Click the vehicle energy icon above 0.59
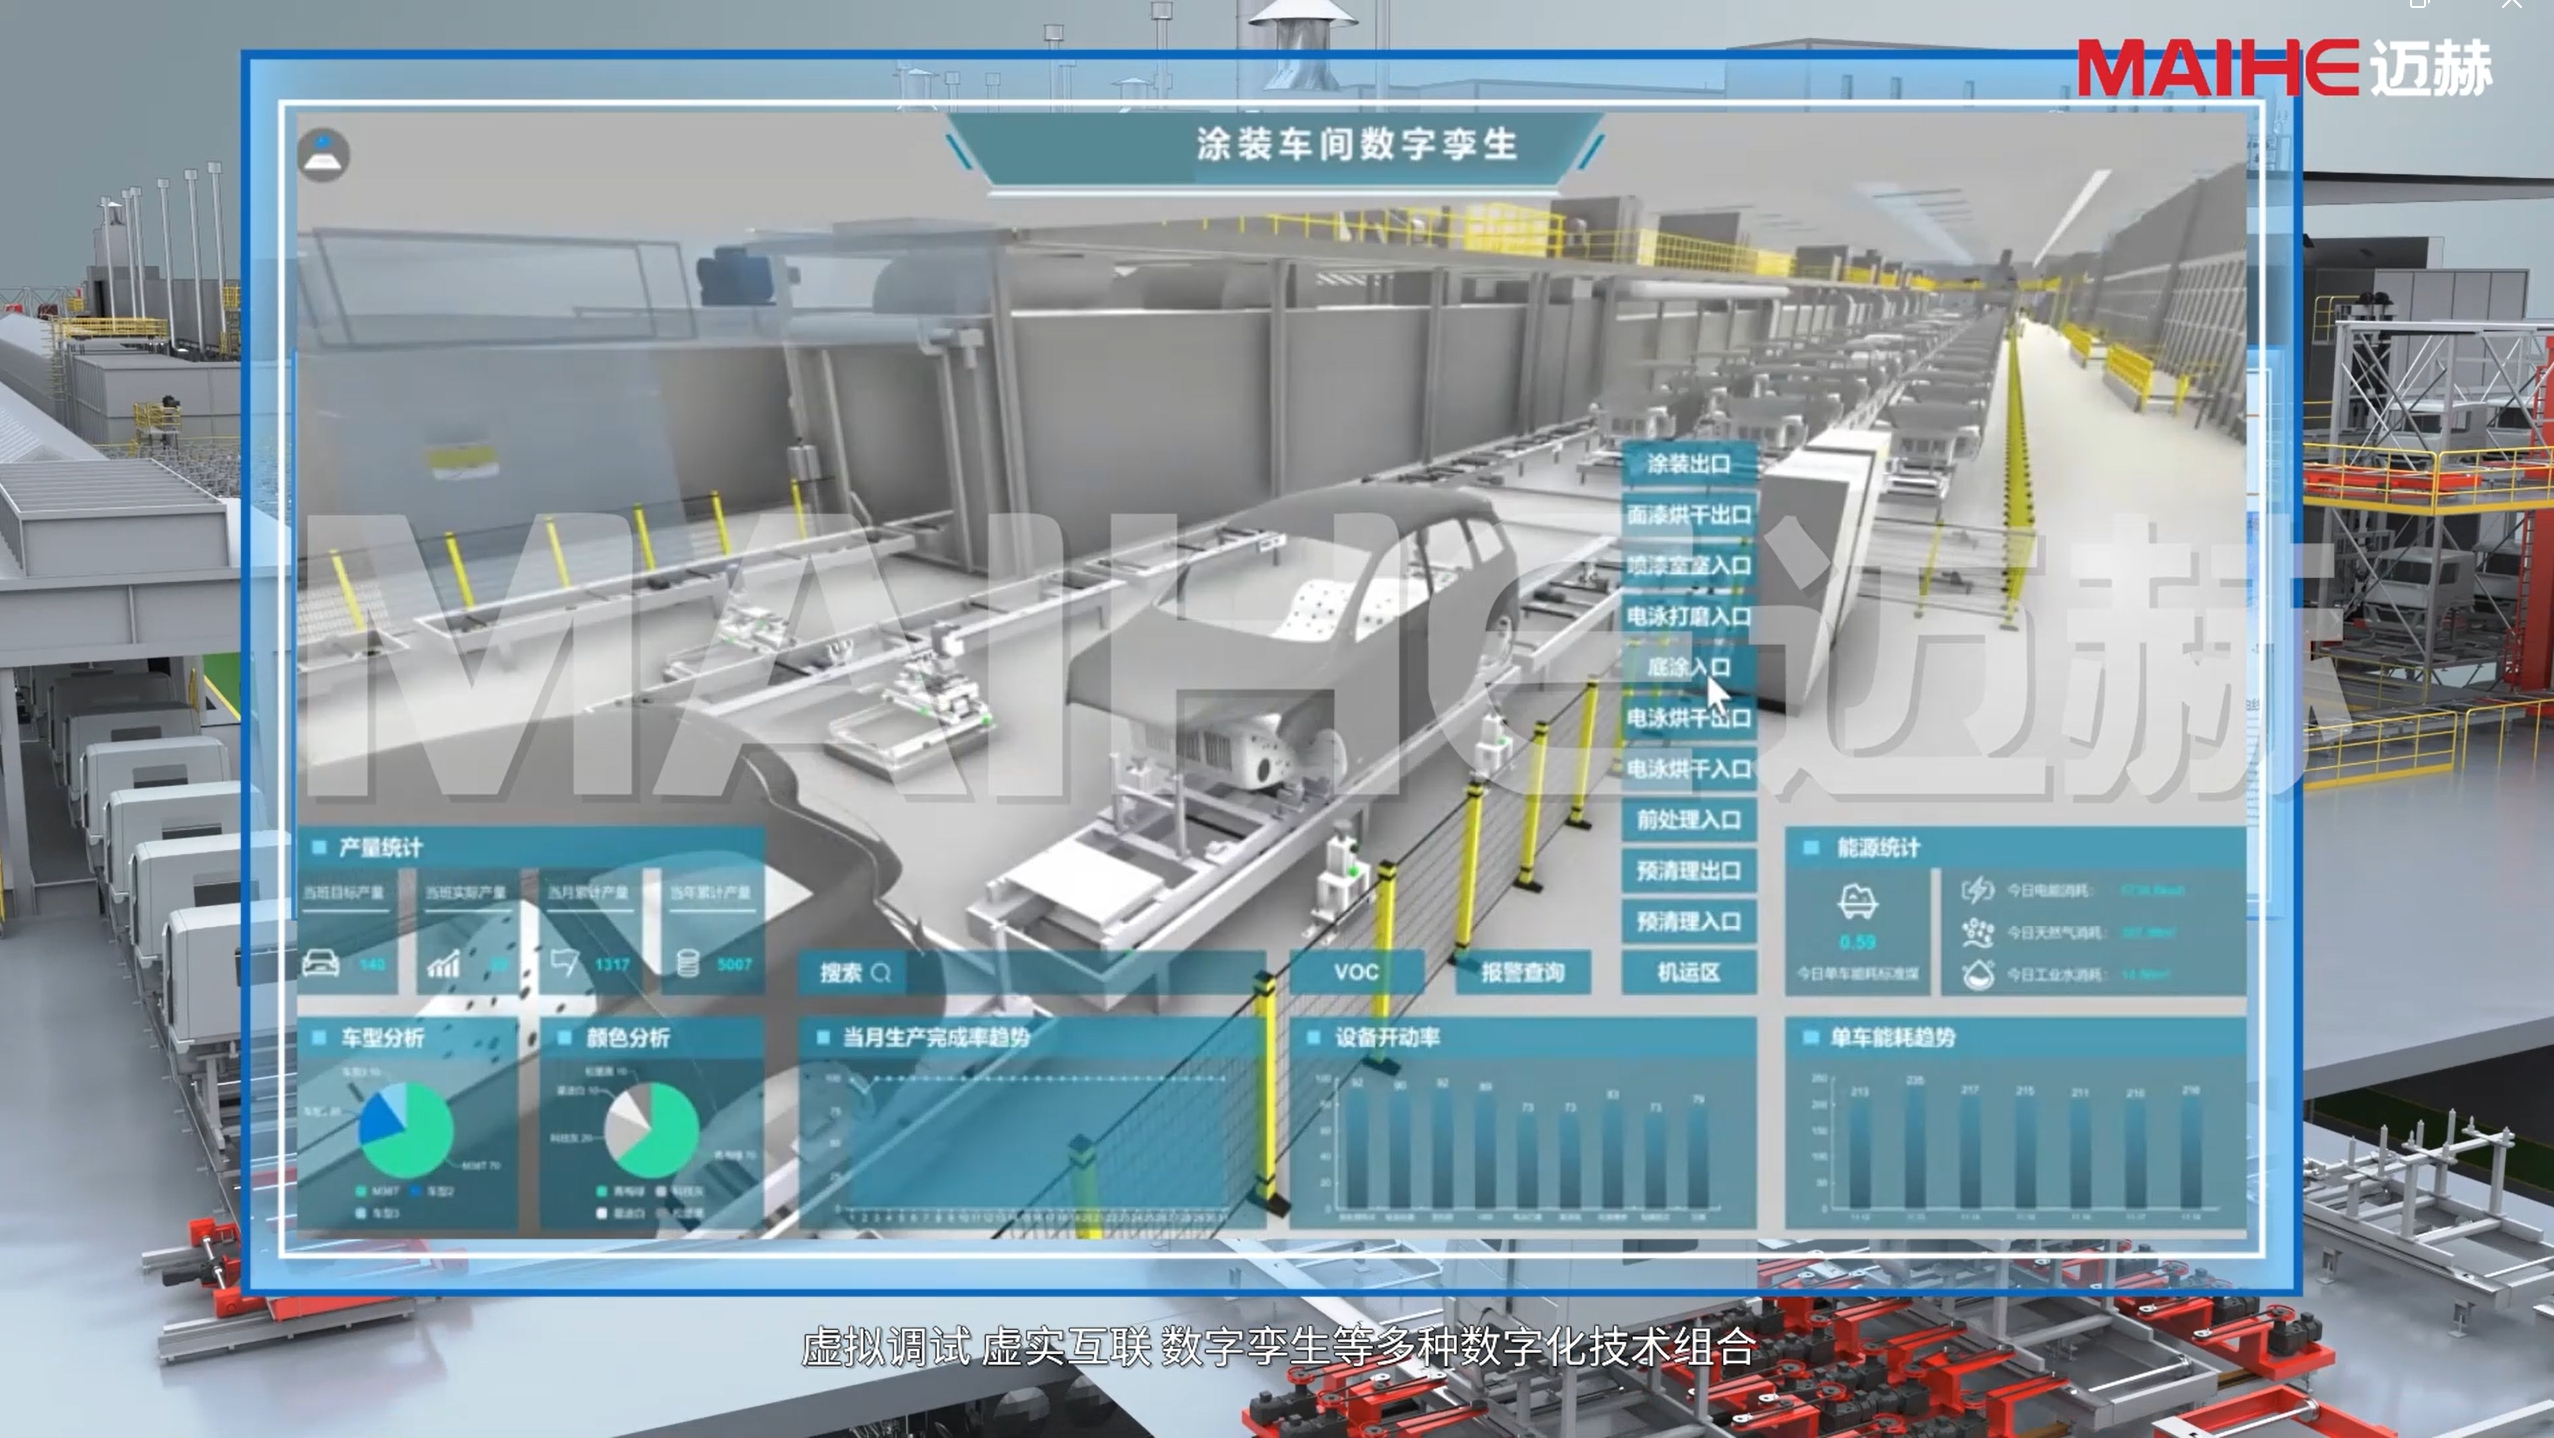Viewport: 2554px width, 1438px height. click(1857, 901)
